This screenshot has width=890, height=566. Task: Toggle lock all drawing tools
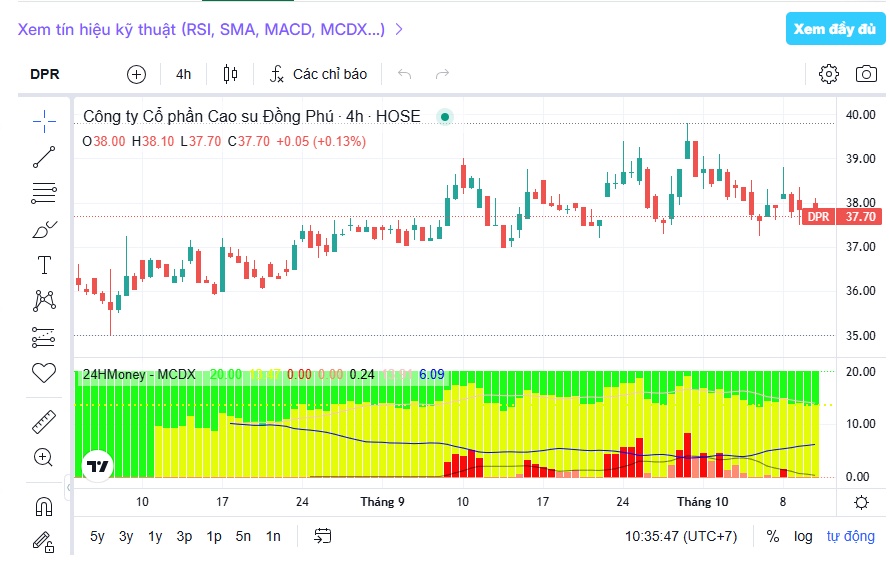click(x=44, y=542)
